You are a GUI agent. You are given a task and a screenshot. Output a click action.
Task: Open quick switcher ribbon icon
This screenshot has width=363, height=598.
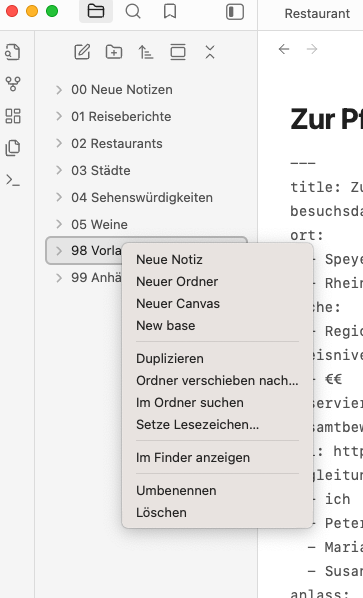[x=13, y=52]
